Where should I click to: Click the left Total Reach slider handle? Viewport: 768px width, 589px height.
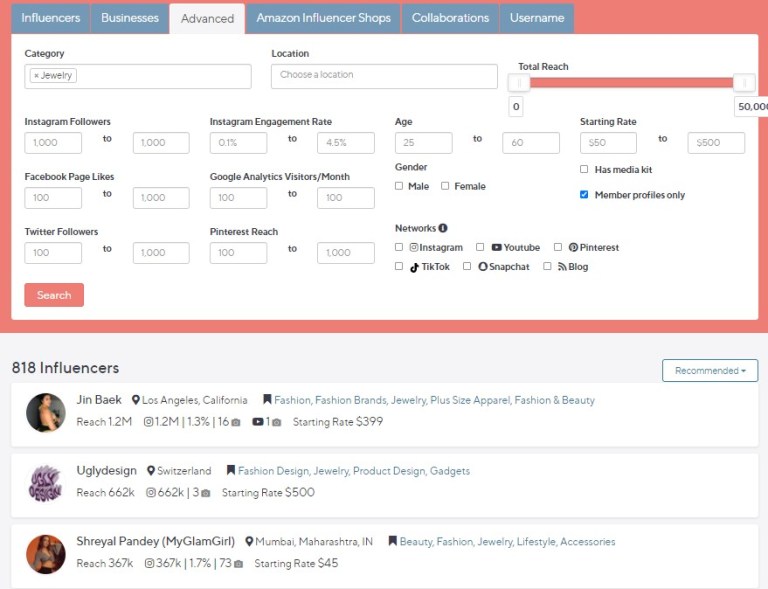pos(519,83)
